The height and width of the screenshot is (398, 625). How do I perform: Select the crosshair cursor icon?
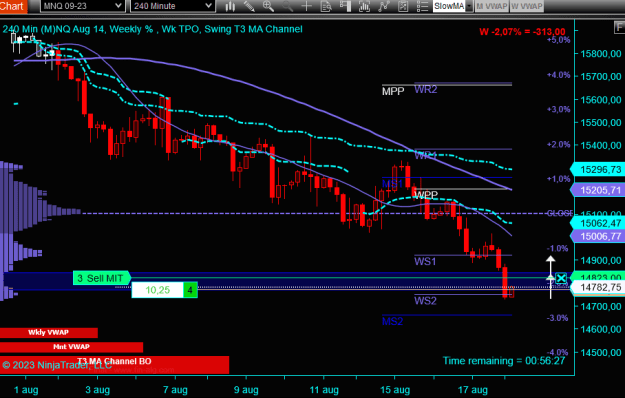[x=307, y=6]
